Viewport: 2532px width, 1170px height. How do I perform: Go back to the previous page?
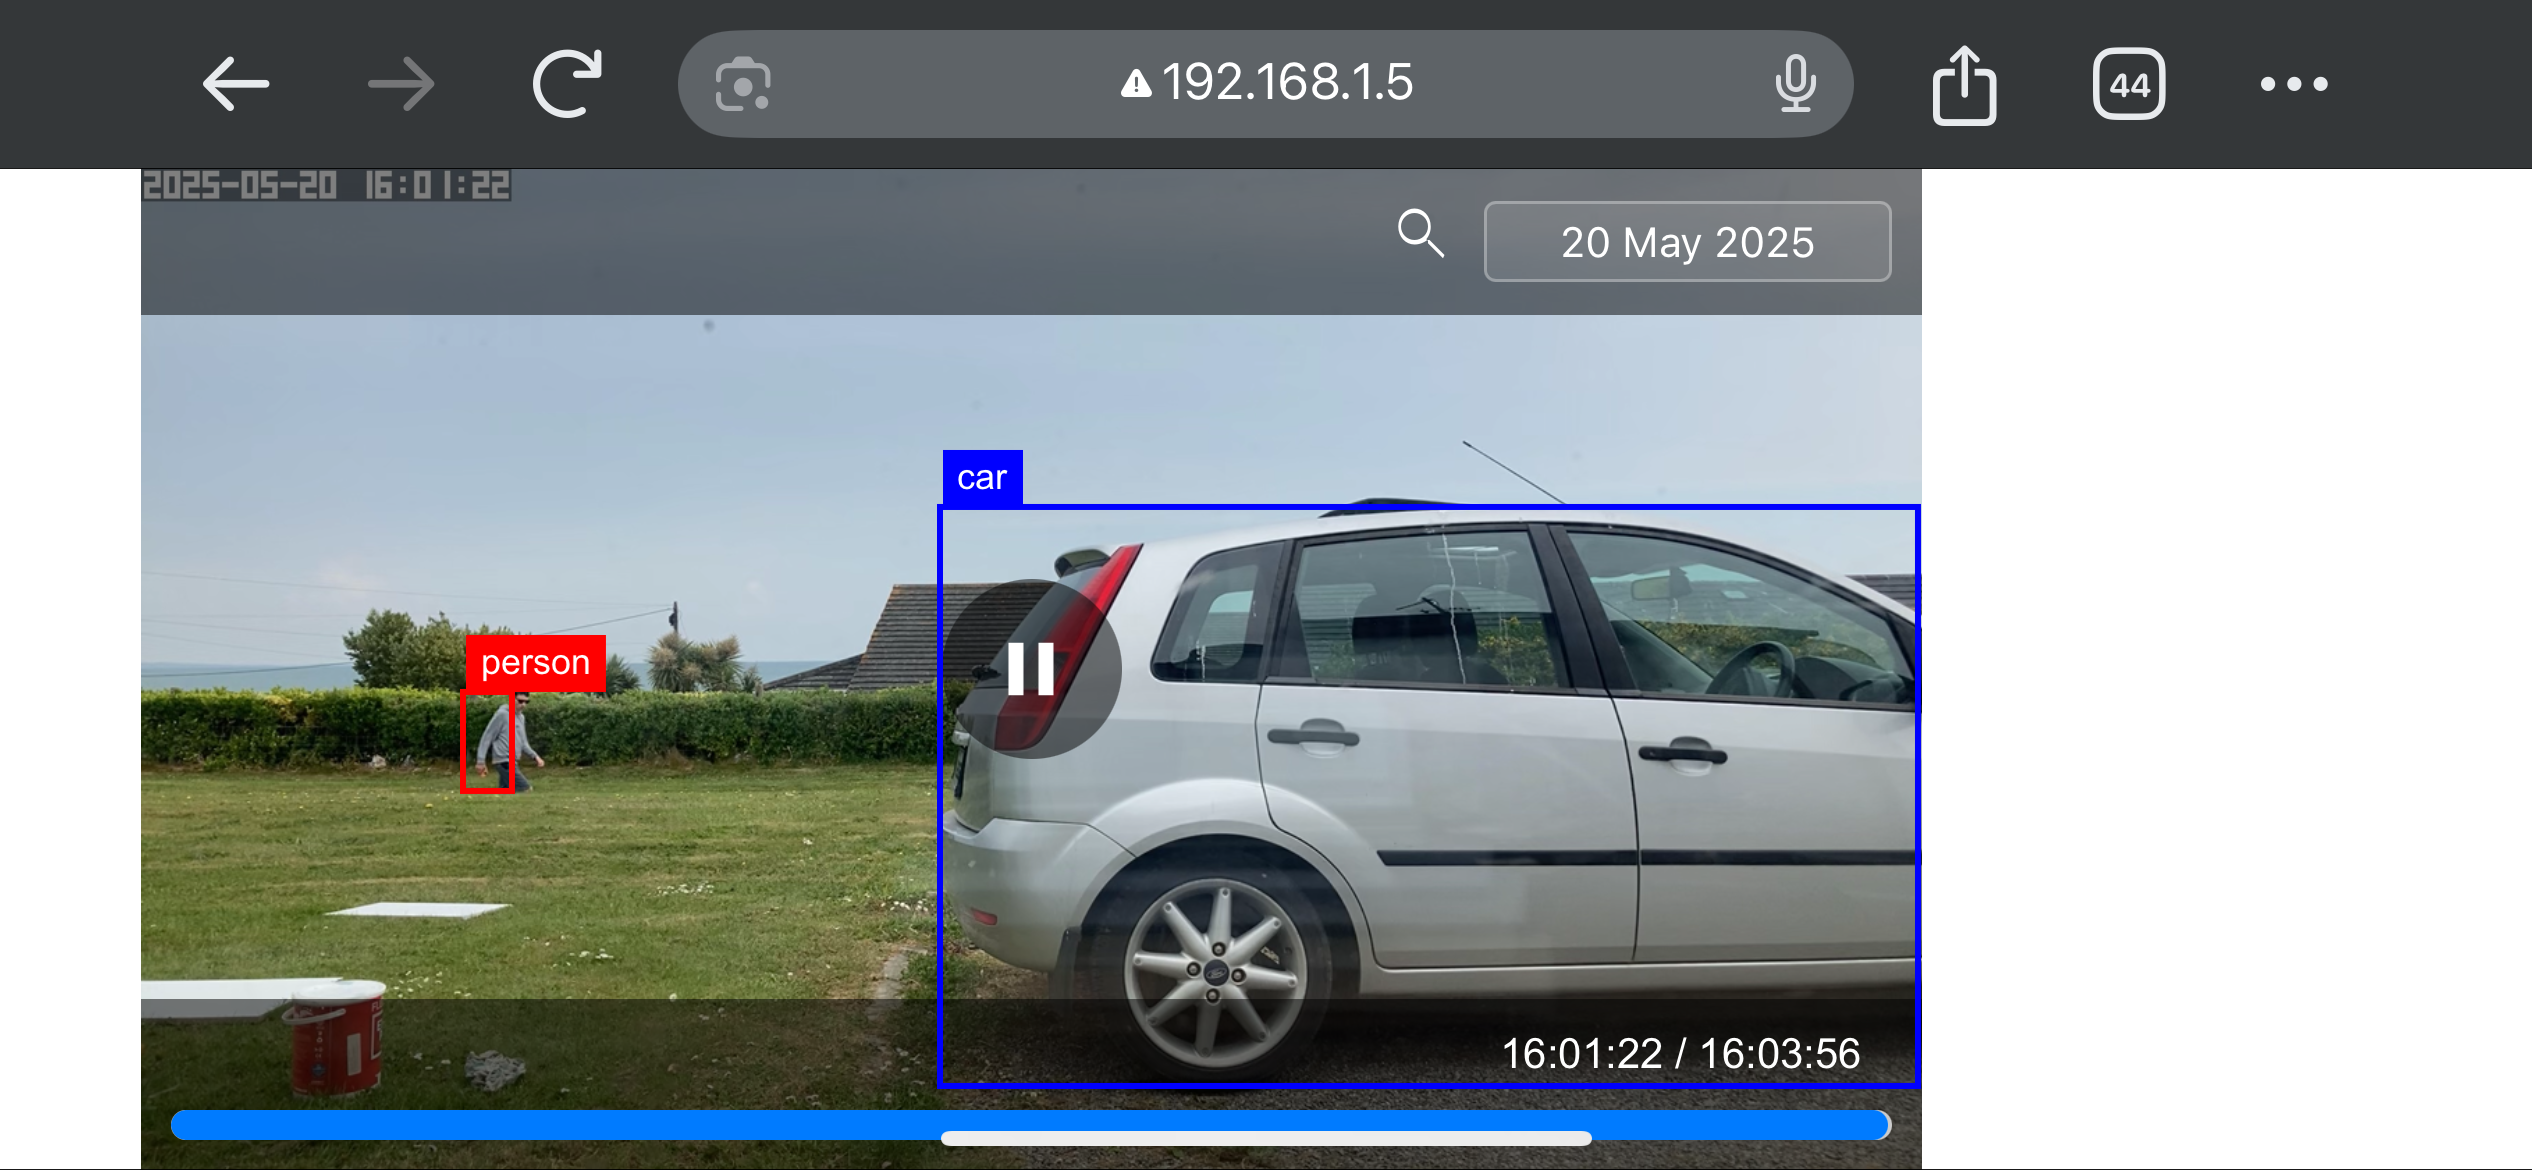coord(236,84)
